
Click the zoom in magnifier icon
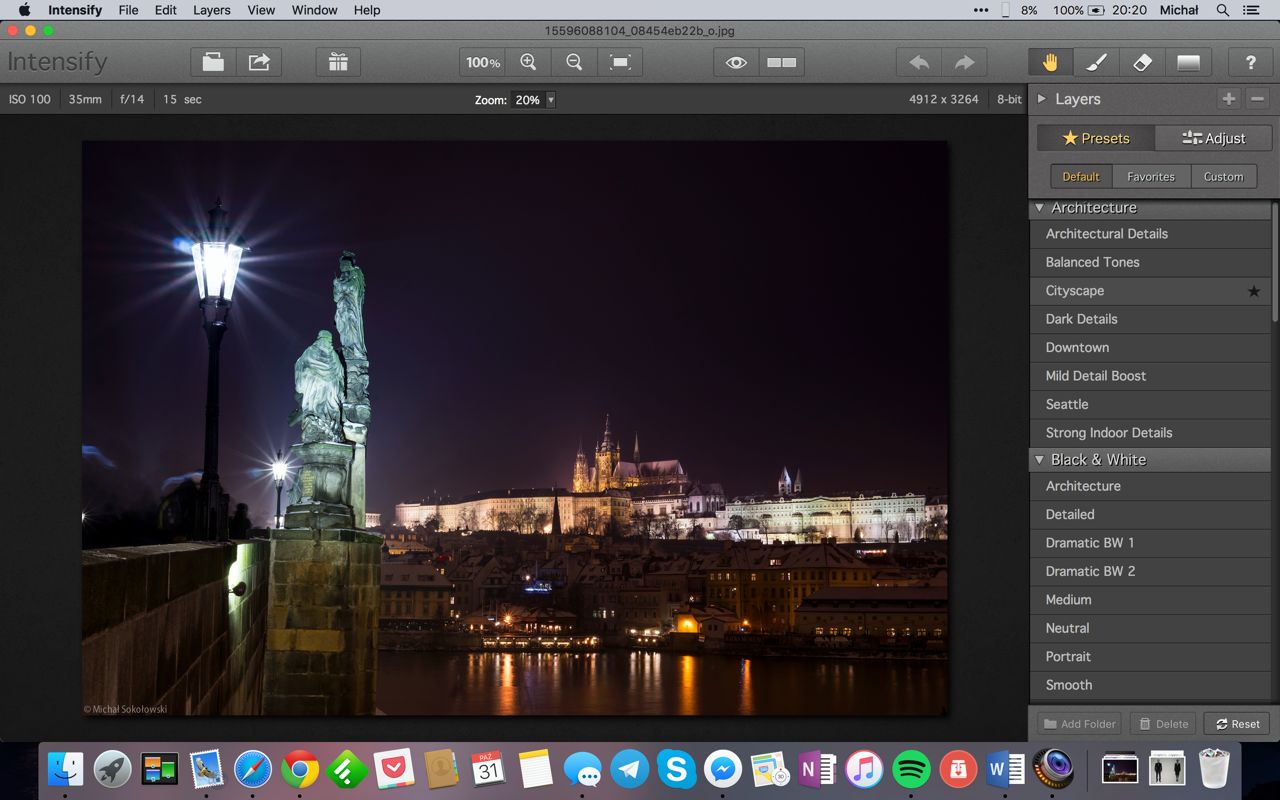[528, 62]
